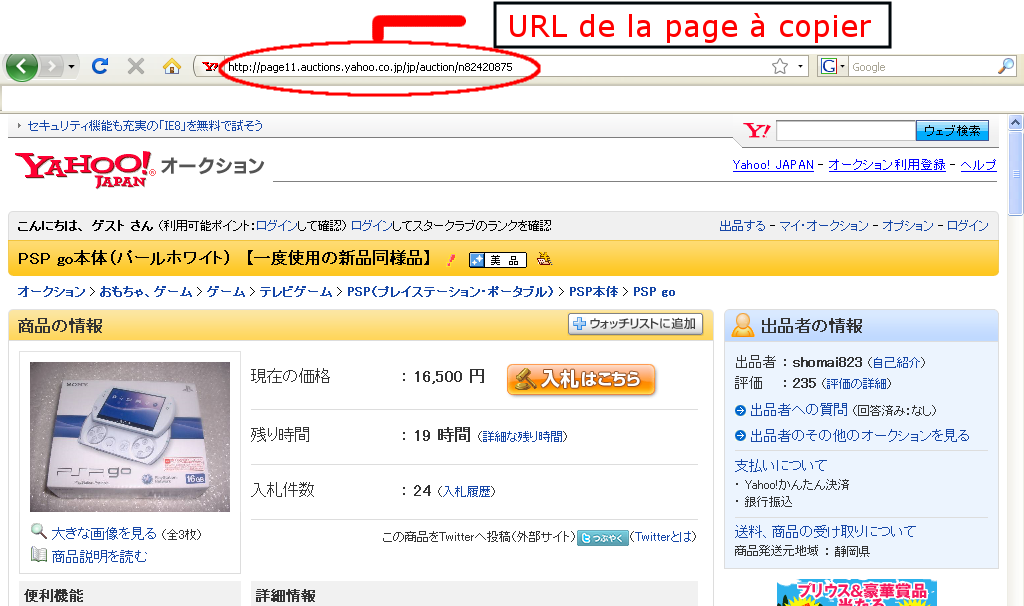This screenshot has height=606, width=1024.
Task: Click the small Y! logo beside web search
Action: pos(757,131)
